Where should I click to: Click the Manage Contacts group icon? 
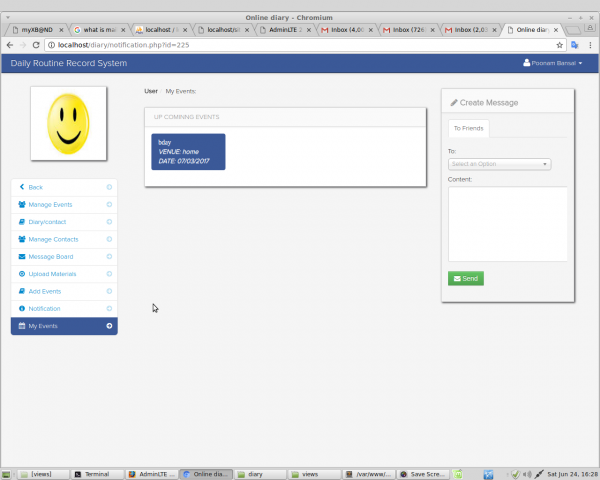click(22, 239)
